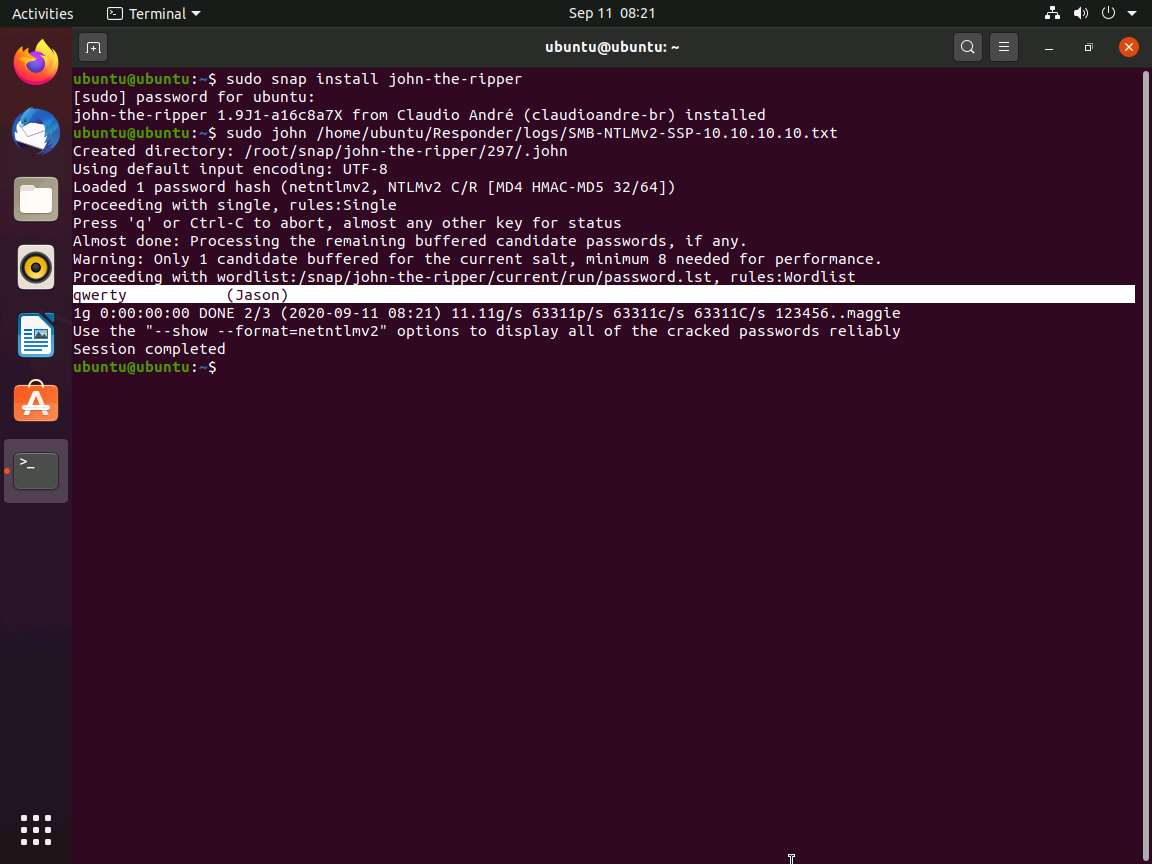The width and height of the screenshot is (1152, 864).
Task: Launch Thunderbird mail from the dock
Action: (x=36, y=131)
